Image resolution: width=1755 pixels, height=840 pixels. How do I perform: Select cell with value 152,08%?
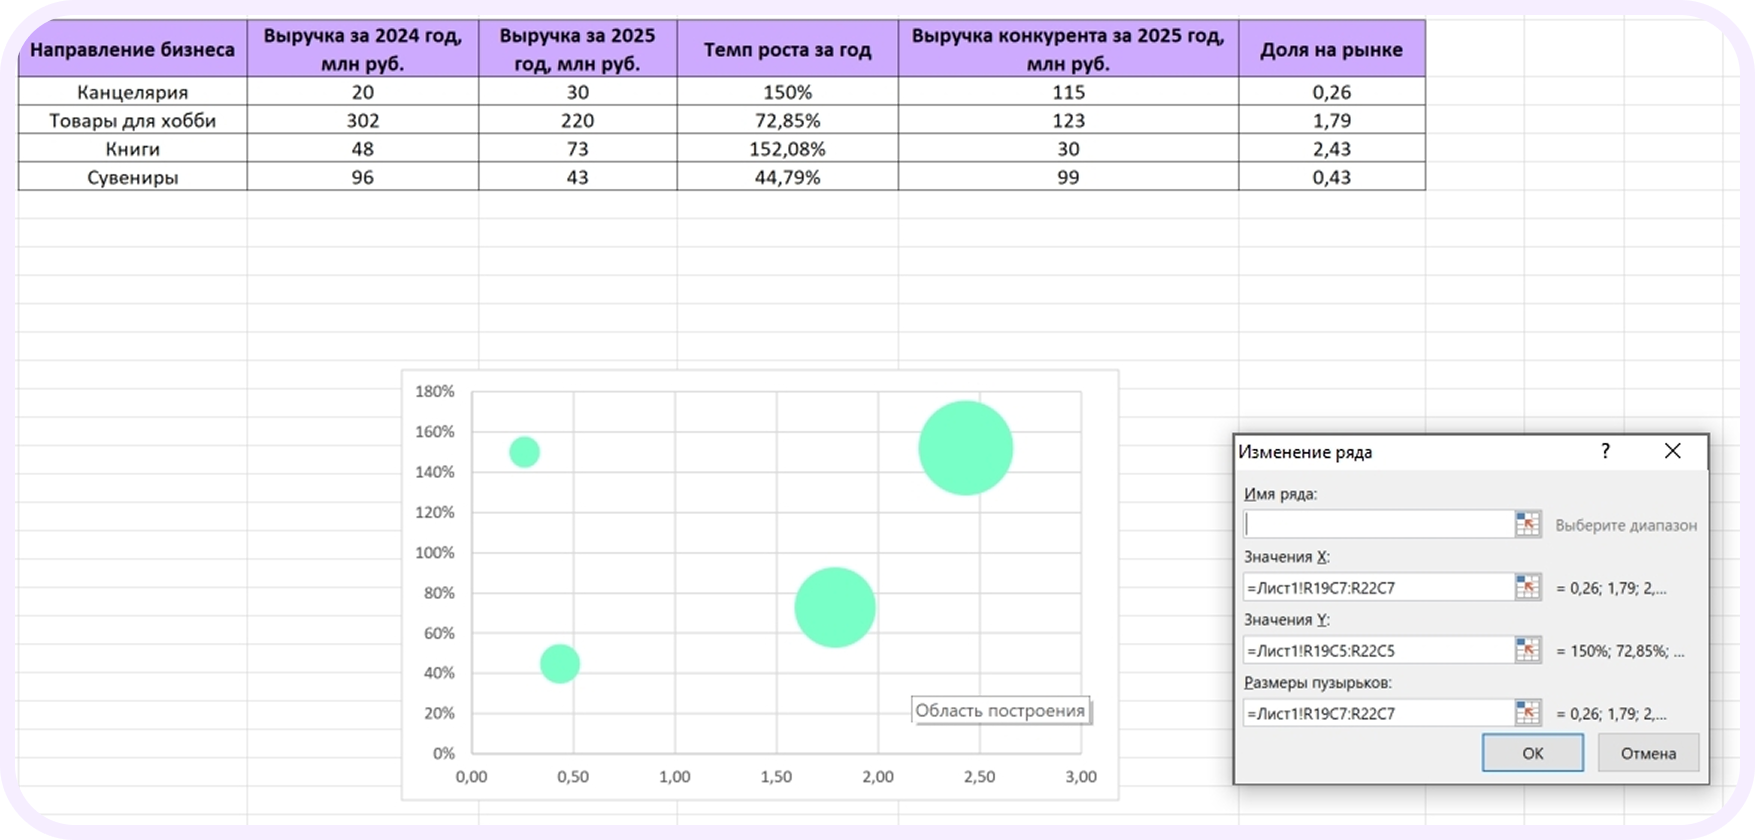[787, 149]
